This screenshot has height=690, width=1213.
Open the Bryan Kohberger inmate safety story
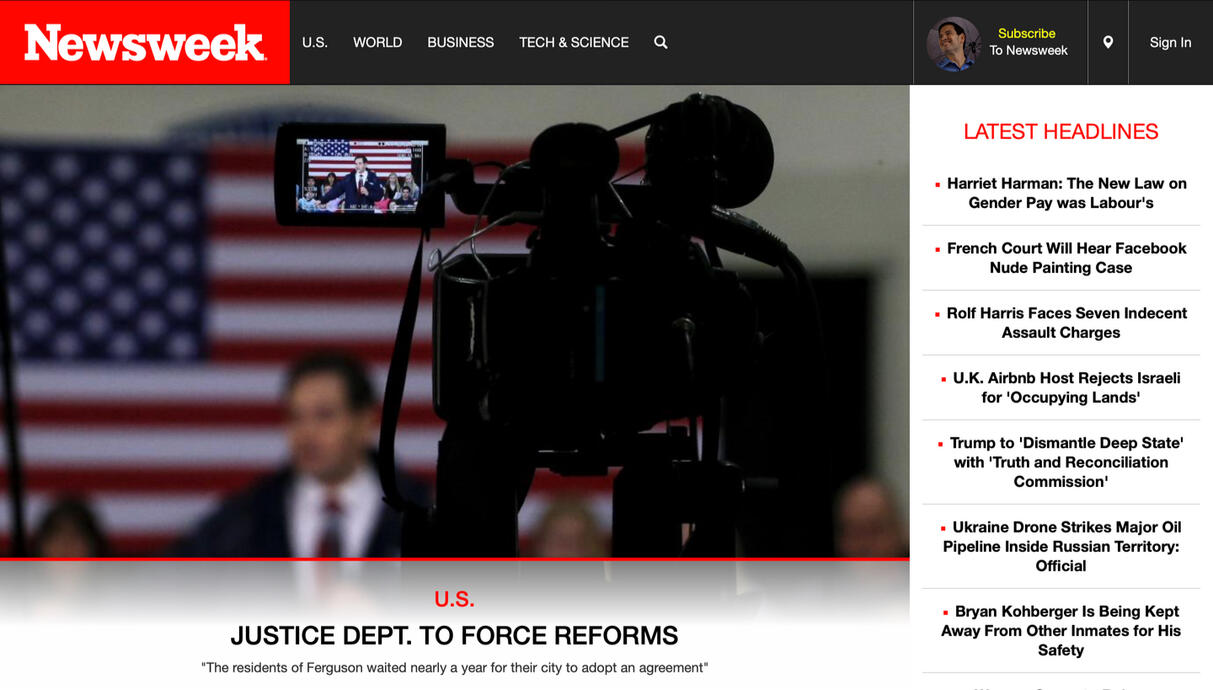(x=1061, y=631)
